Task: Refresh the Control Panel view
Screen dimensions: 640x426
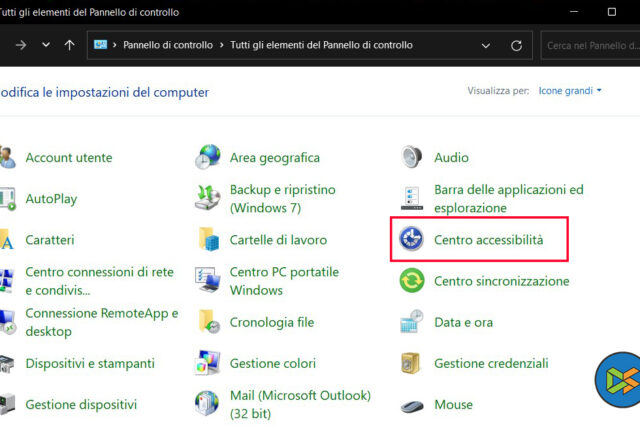Action: [x=516, y=45]
